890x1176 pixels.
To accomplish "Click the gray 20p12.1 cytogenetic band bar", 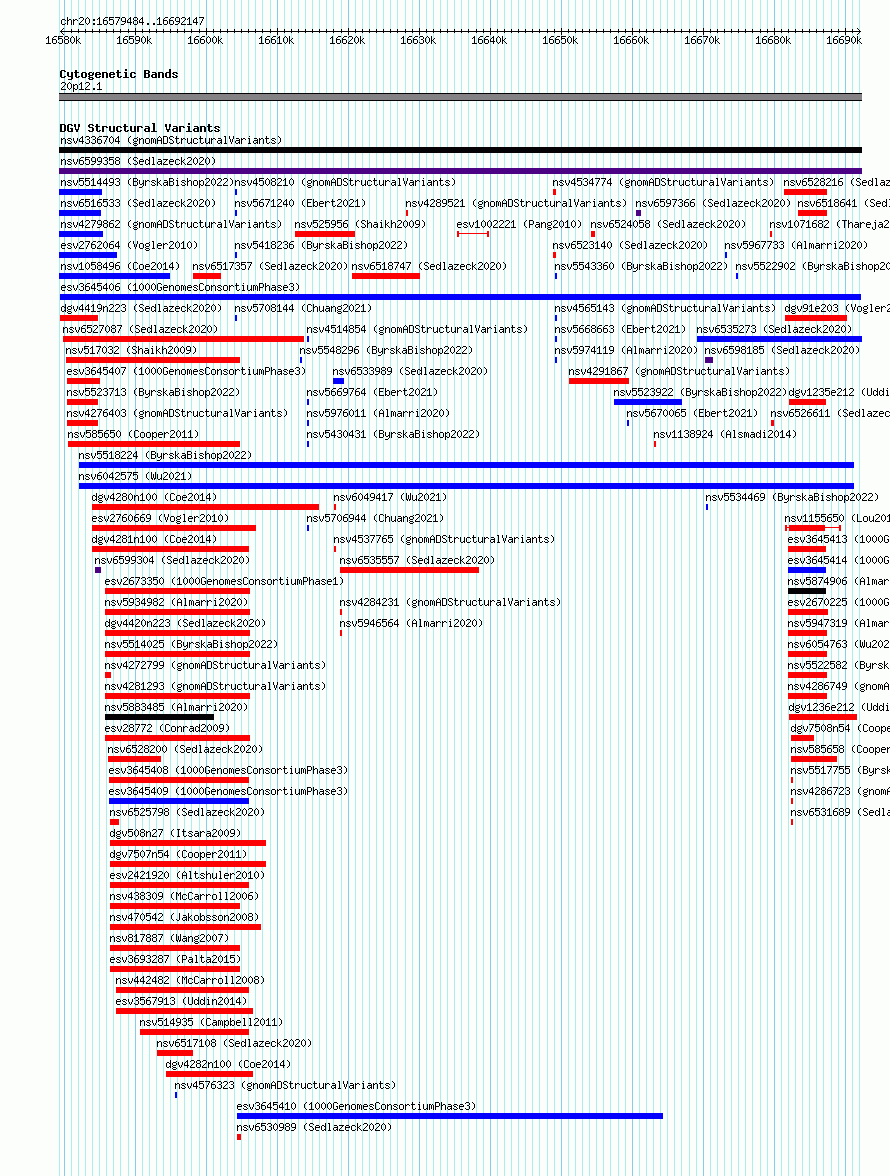I will click(x=460, y=97).
